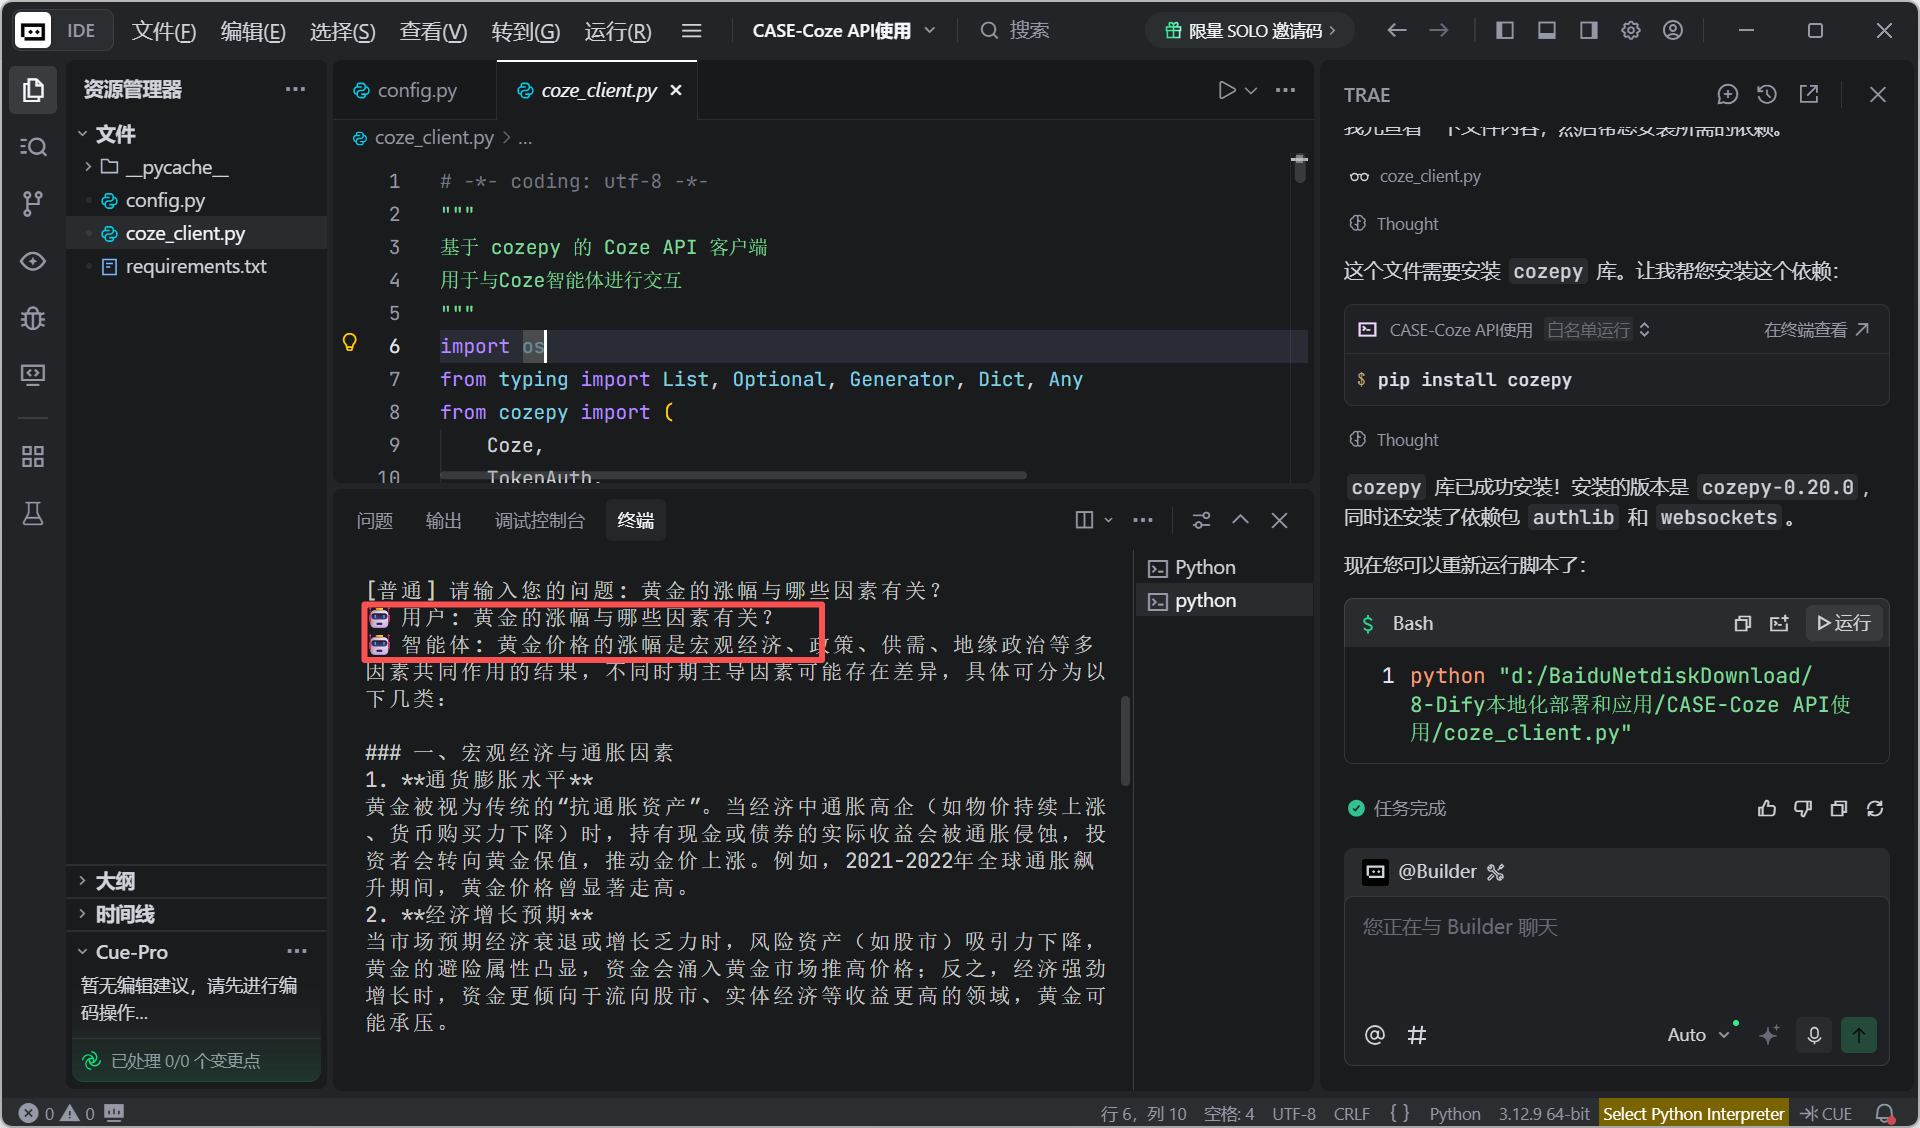Click the new chat icon in TRAE panel
Screen dimensions: 1920x1128
point(1727,94)
